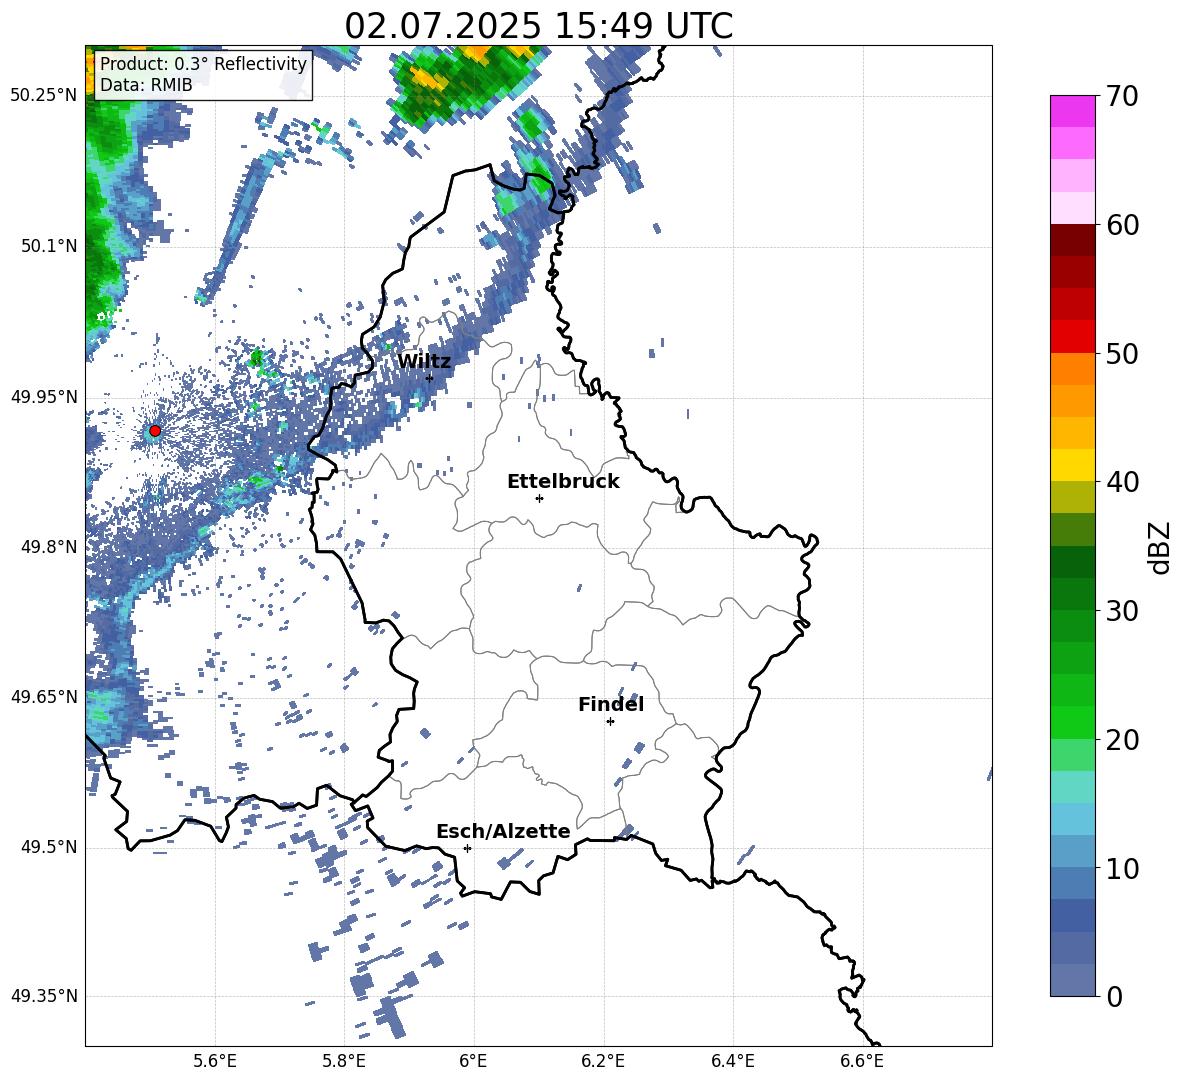Click the Product: 0.3° Reflectivity text
The image size is (1184, 1081).
point(203,63)
